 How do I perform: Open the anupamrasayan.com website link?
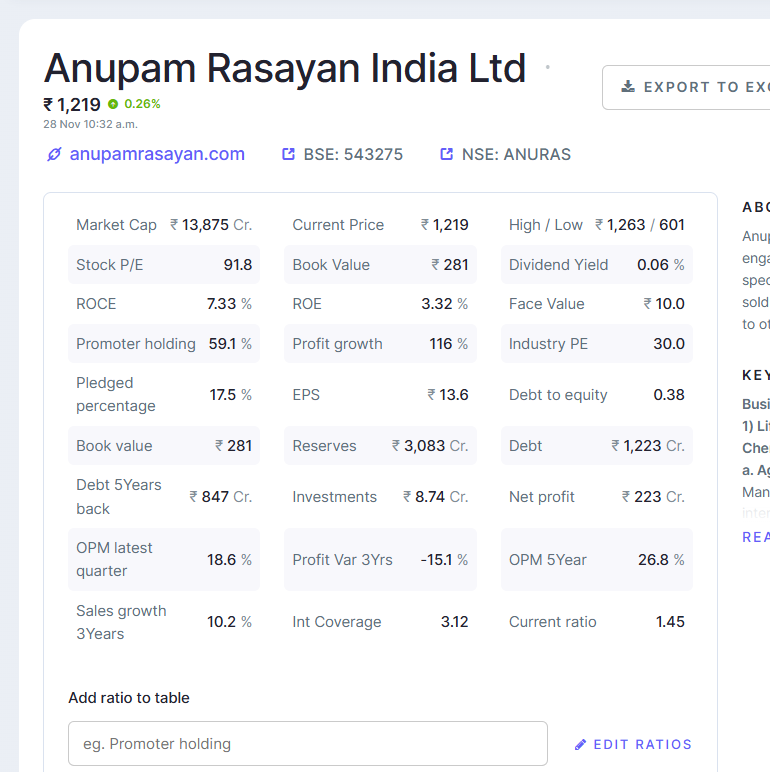tap(157, 154)
